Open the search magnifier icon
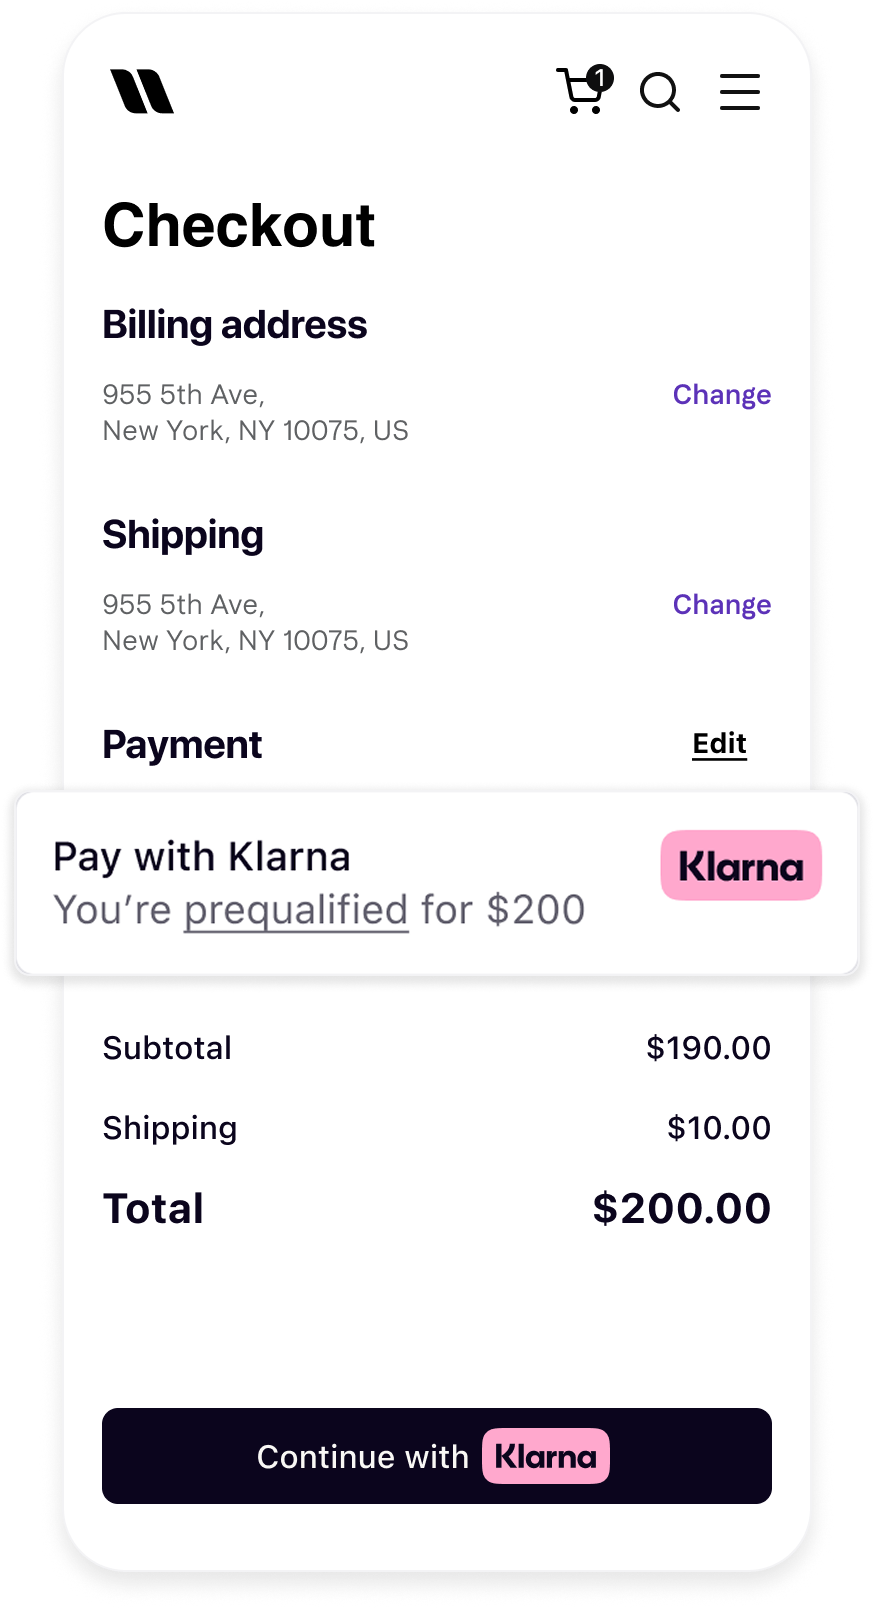Screen dimensions: 874x1608 (660, 93)
